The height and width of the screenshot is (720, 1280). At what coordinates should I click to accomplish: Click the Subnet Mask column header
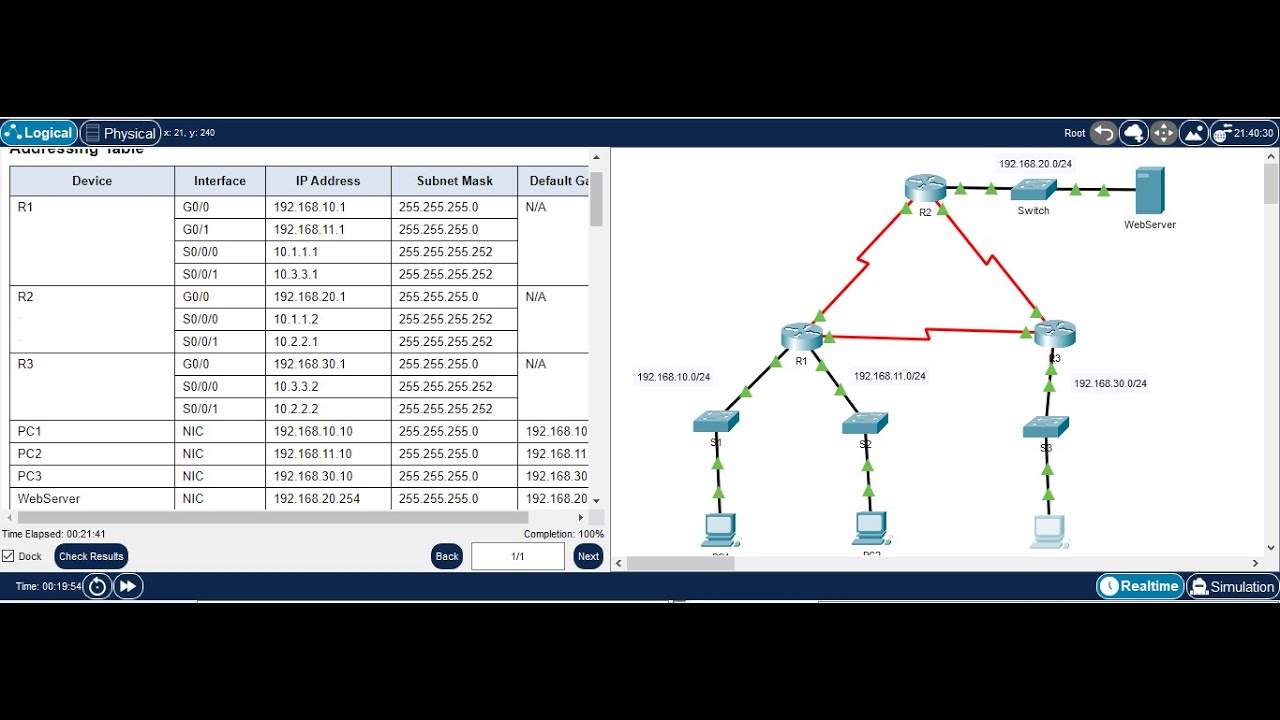point(455,181)
